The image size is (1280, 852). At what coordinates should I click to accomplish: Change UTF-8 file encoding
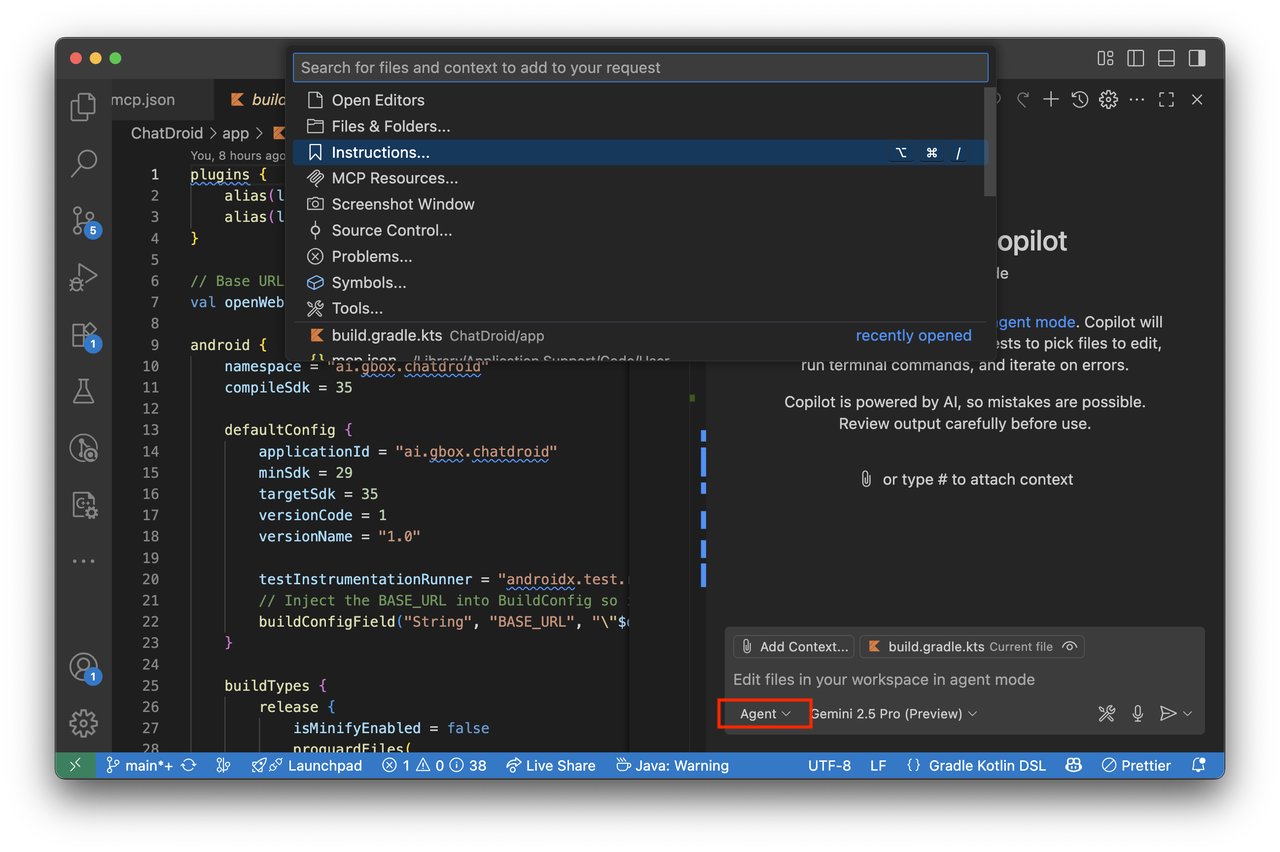829,765
